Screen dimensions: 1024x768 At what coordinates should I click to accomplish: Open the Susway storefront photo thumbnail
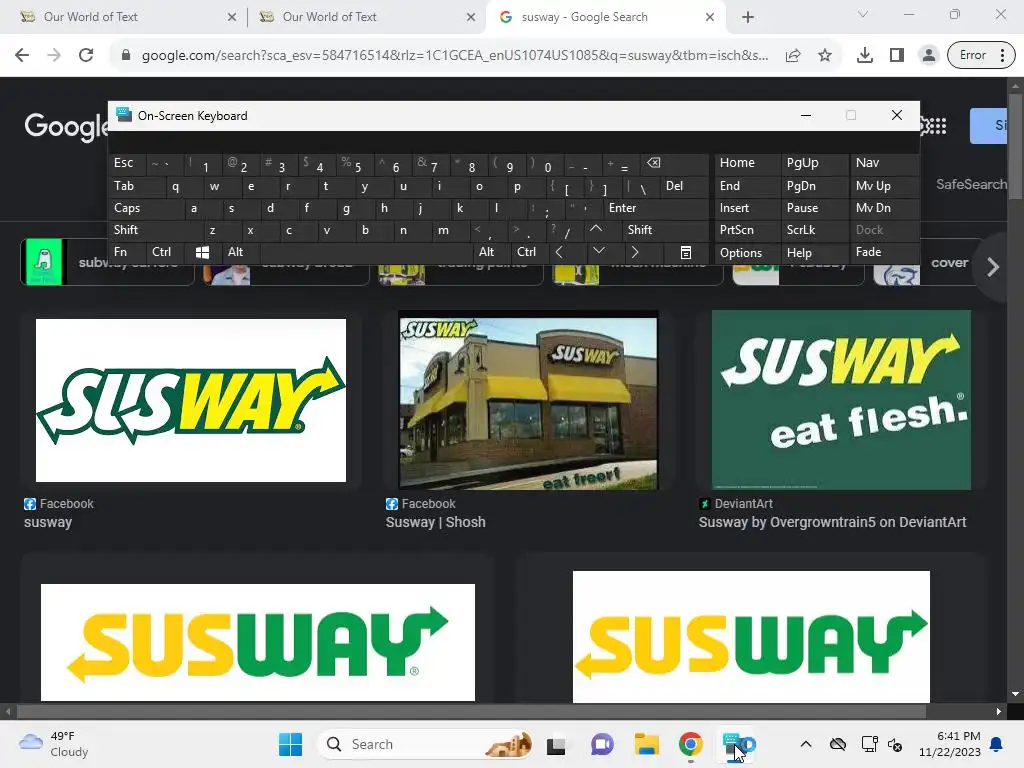528,400
